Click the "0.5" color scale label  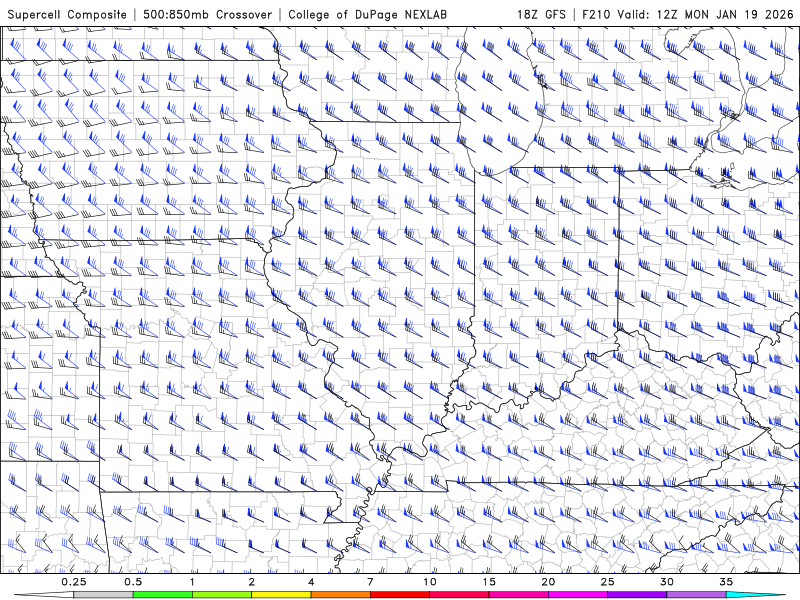[x=133, y=582]
